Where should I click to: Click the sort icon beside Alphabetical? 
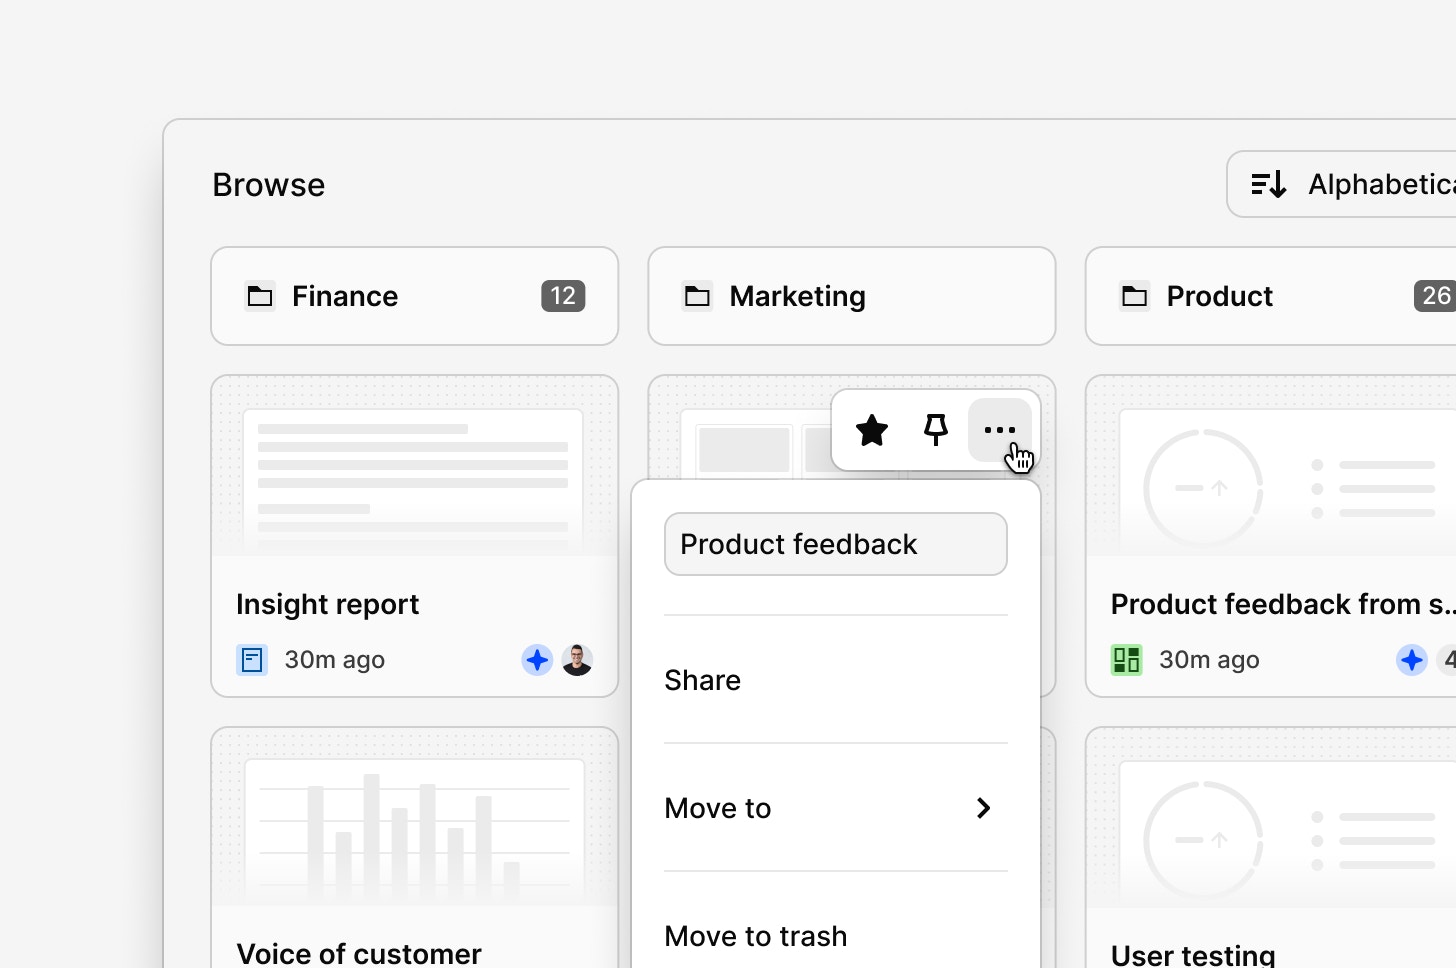1268,184
